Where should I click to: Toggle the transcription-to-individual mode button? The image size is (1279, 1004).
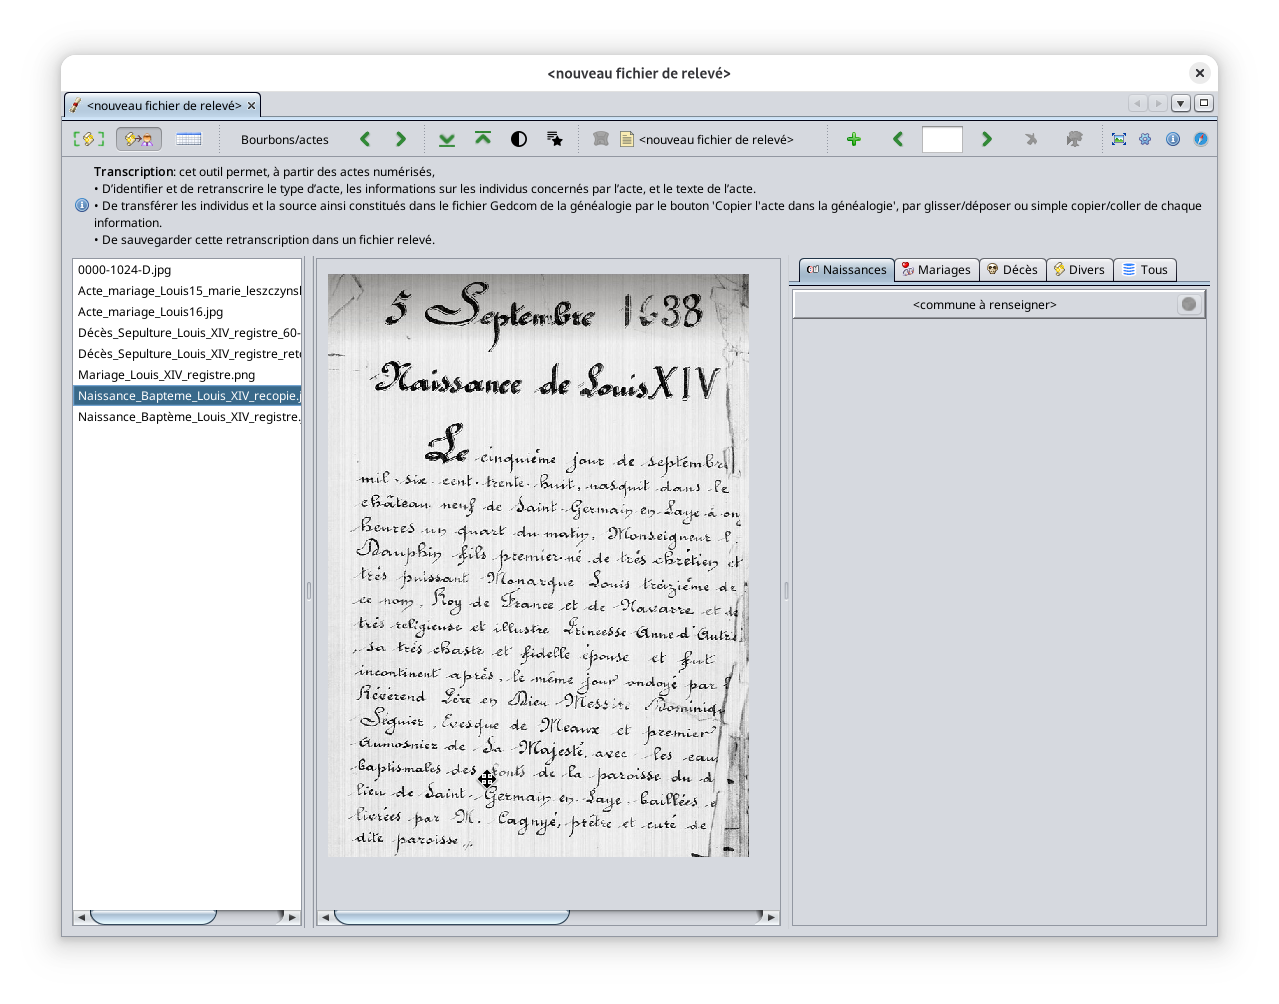pyautogui.click(x=139, y=139)
